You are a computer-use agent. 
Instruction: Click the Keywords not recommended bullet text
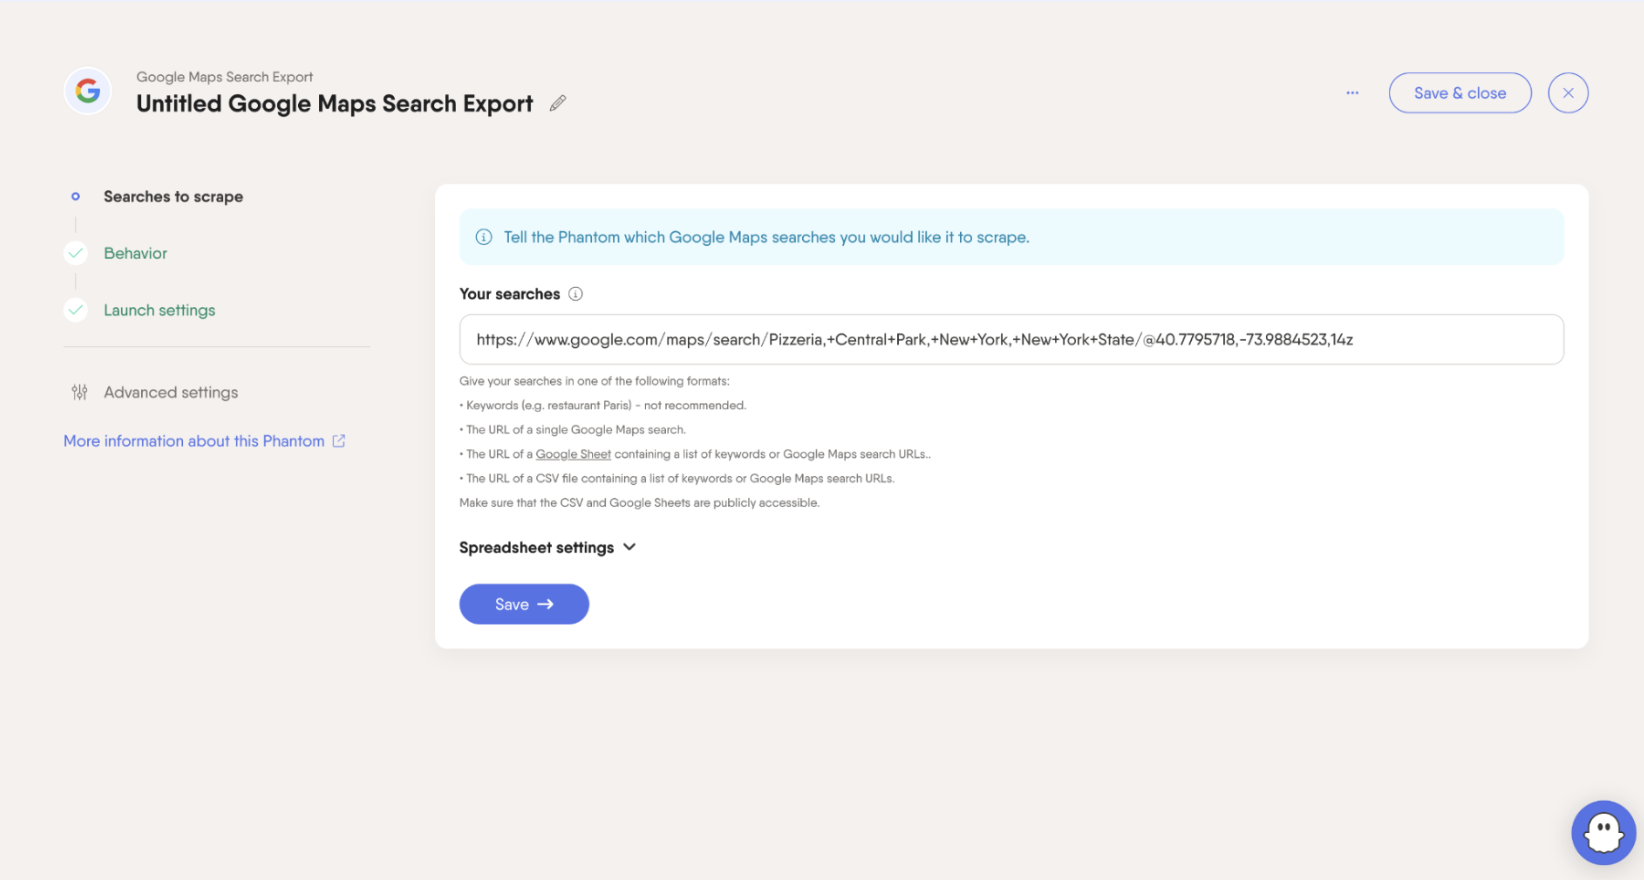(603, 406)
